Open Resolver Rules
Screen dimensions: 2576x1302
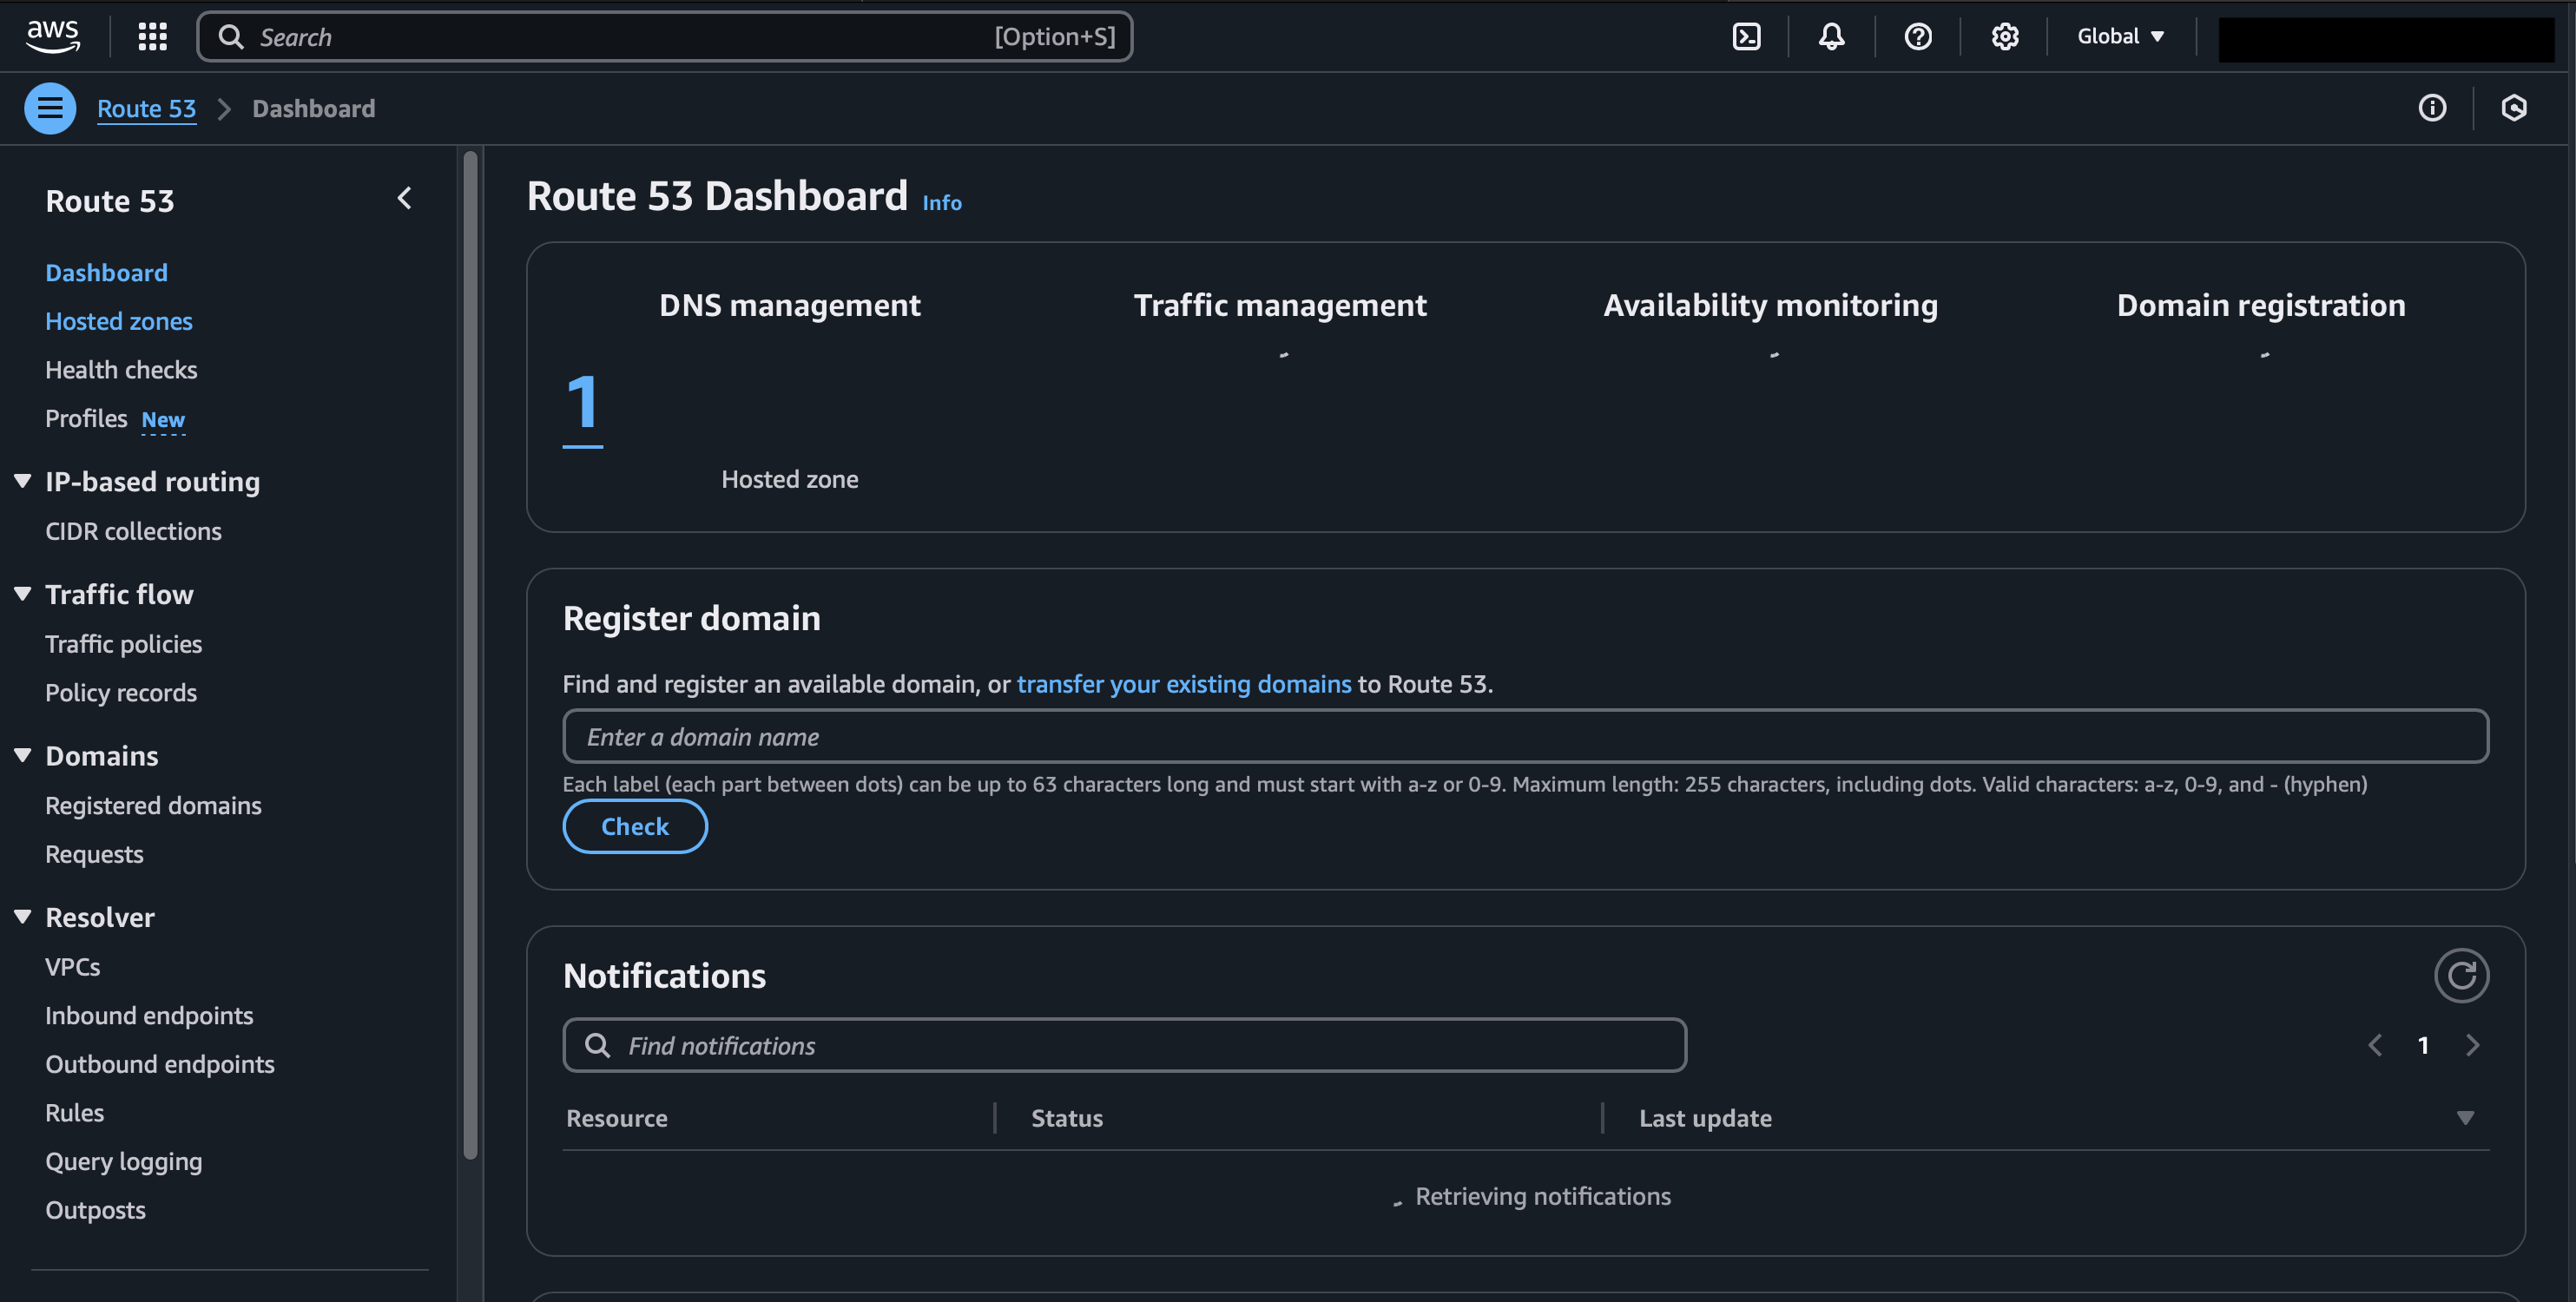74,1113
